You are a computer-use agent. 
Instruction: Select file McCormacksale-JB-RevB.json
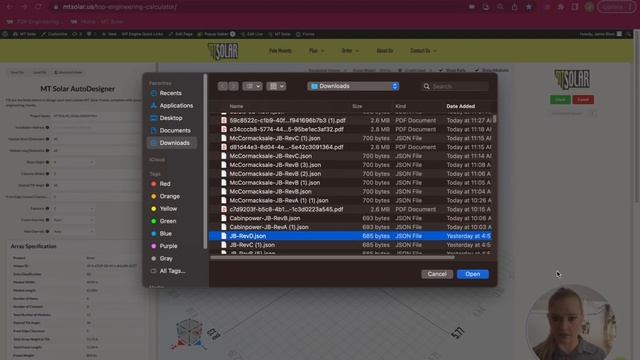click(351, 191)
